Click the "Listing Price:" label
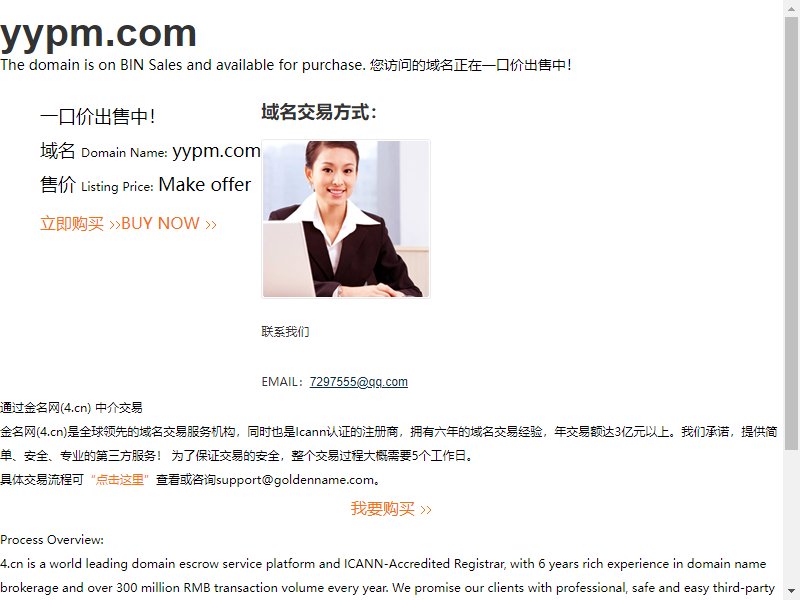This screenshot has height=600, width=800. 117,187
